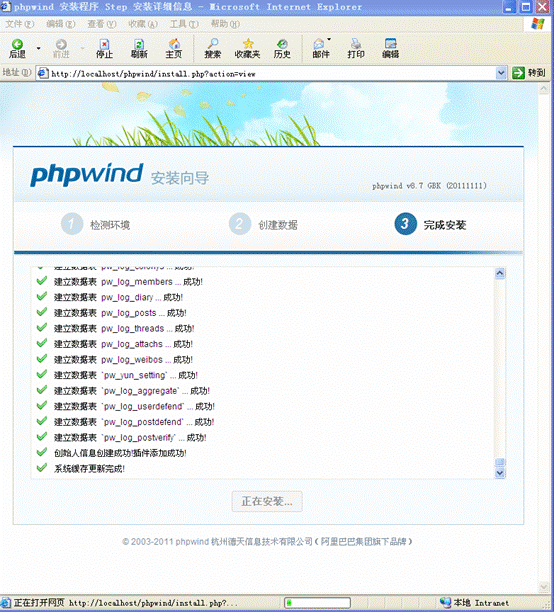Click the 本地 Intranet zone icon
554x612 pixels.
(x=445, y=602)
